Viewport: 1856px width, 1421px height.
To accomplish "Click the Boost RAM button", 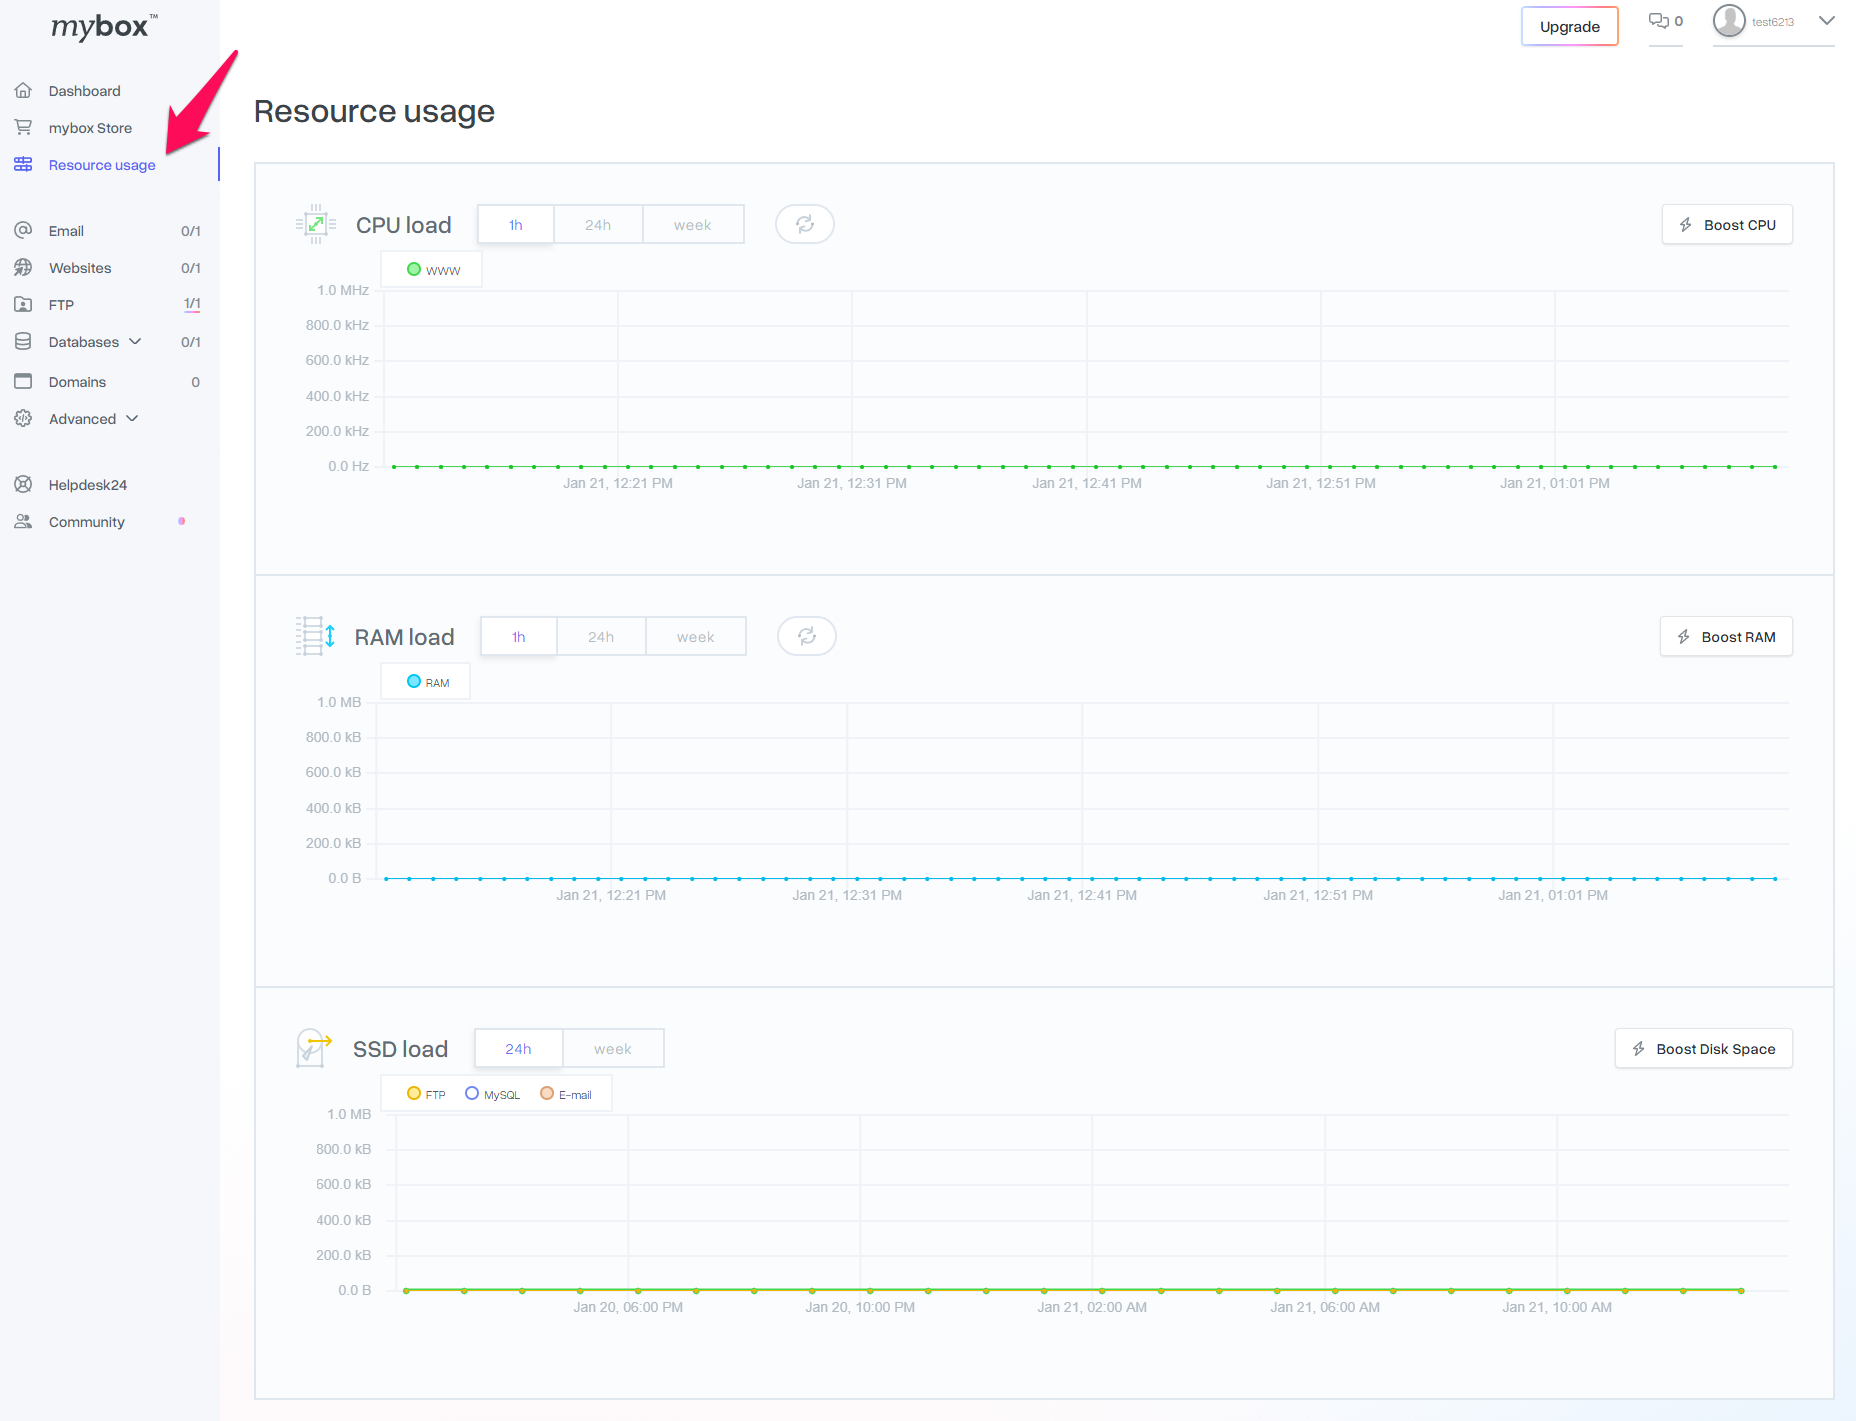I will (1726, 636).
